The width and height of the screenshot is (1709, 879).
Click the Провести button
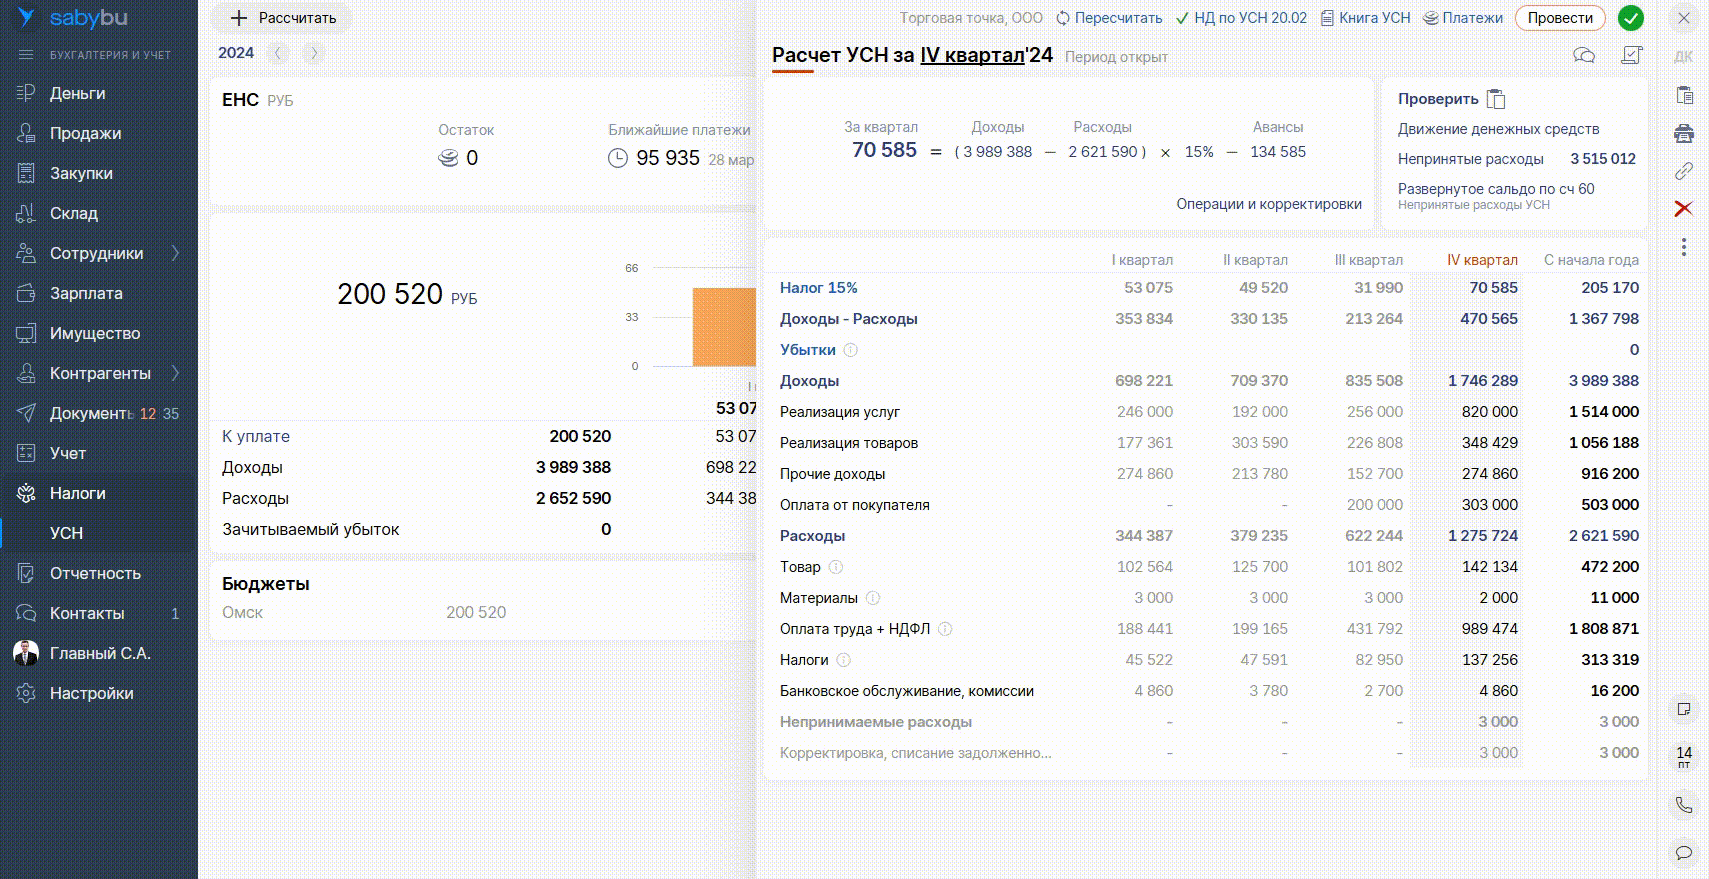pyautogui.click(x=1560, y=18)
